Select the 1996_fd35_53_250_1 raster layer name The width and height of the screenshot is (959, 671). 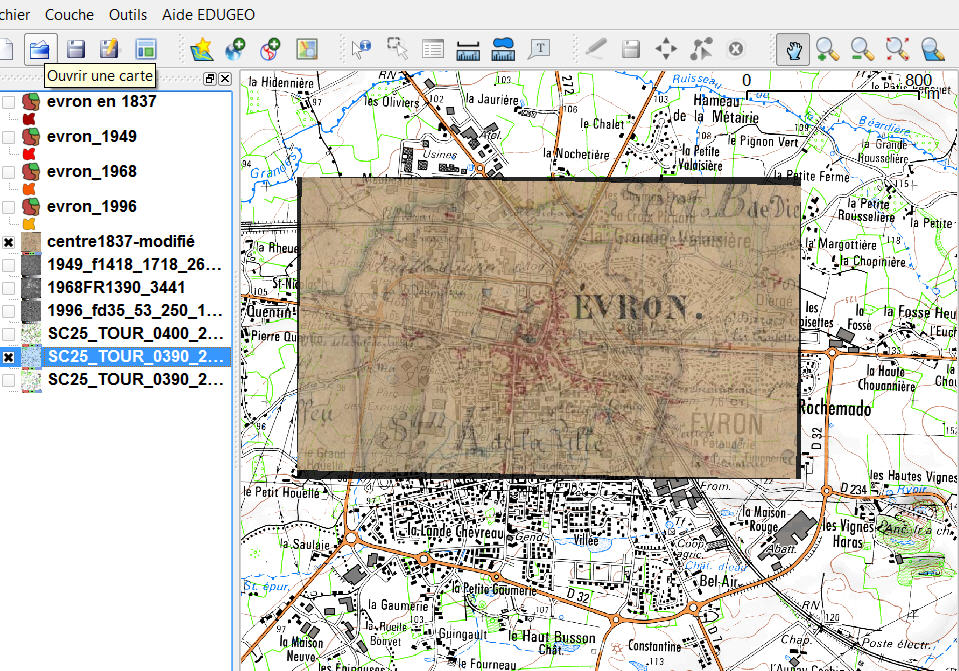tap(135, 311)
